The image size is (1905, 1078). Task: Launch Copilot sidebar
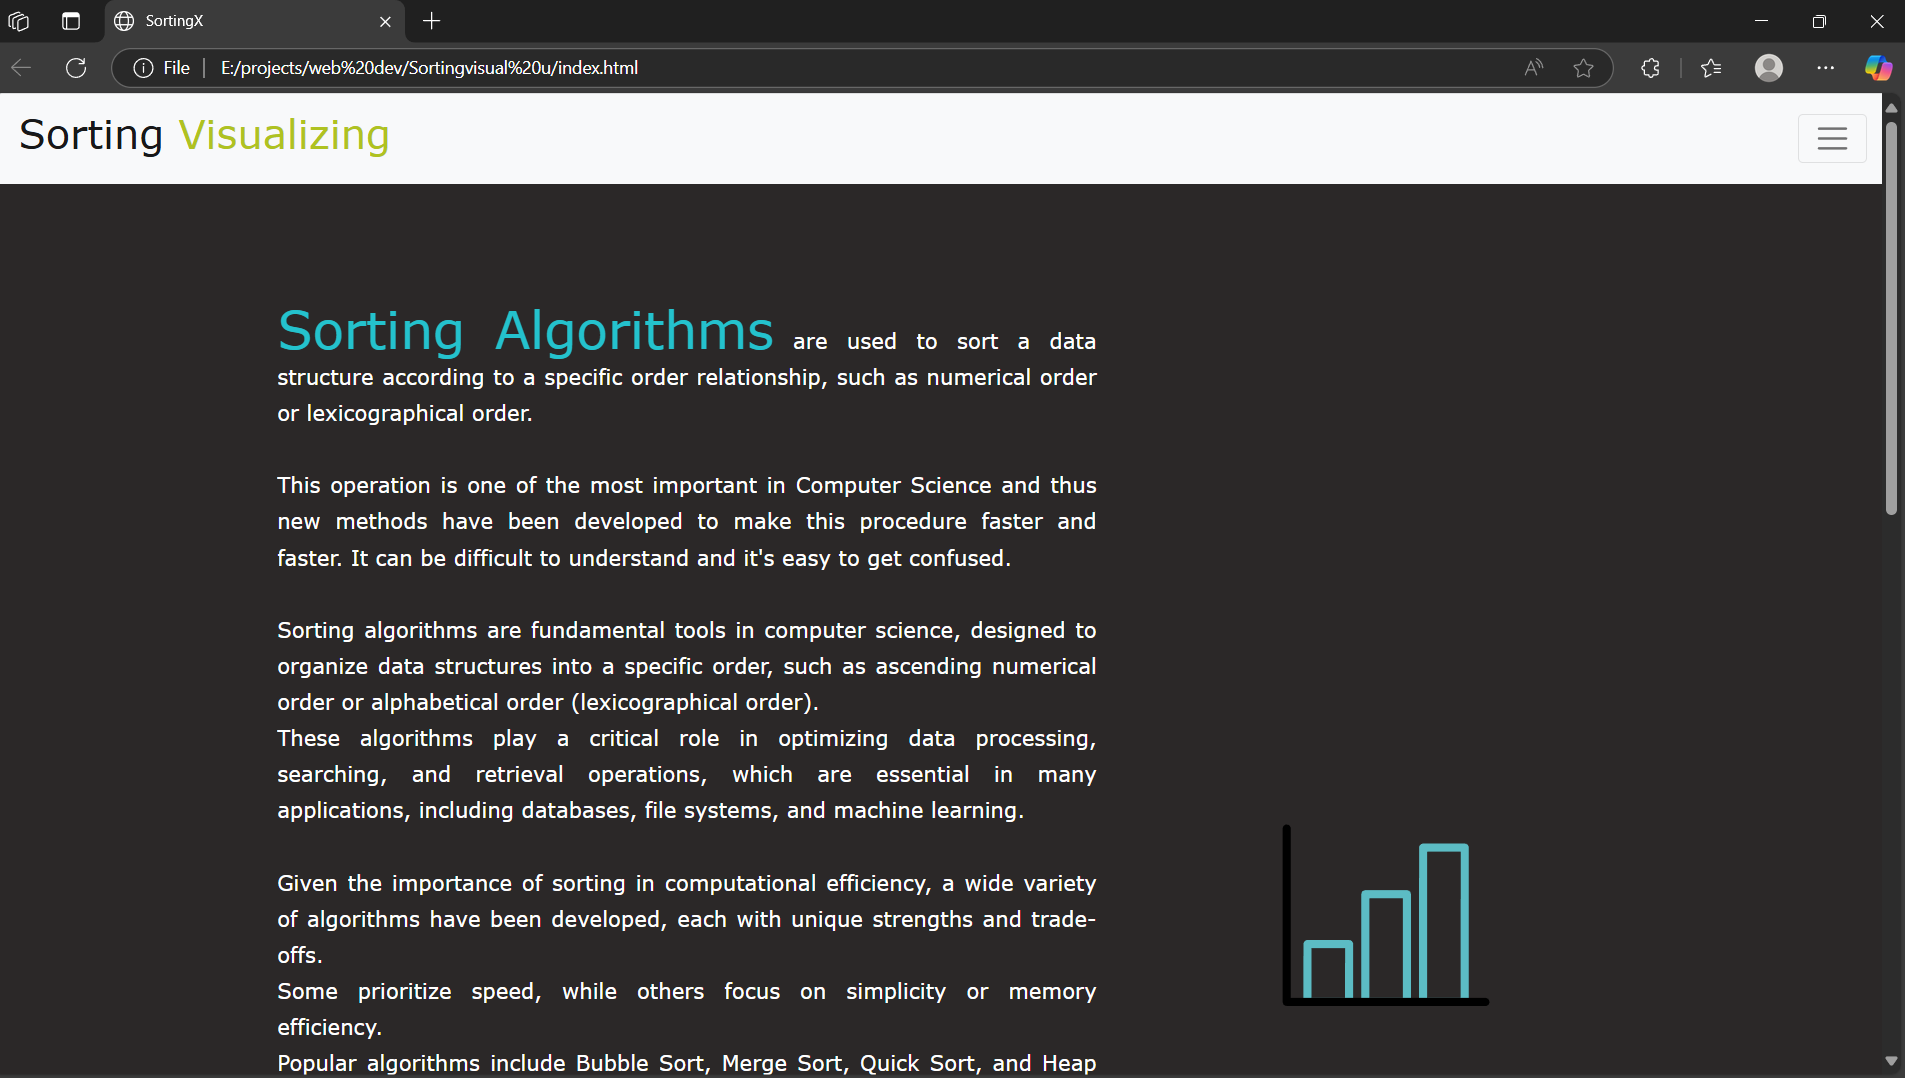click(1878, 68)
